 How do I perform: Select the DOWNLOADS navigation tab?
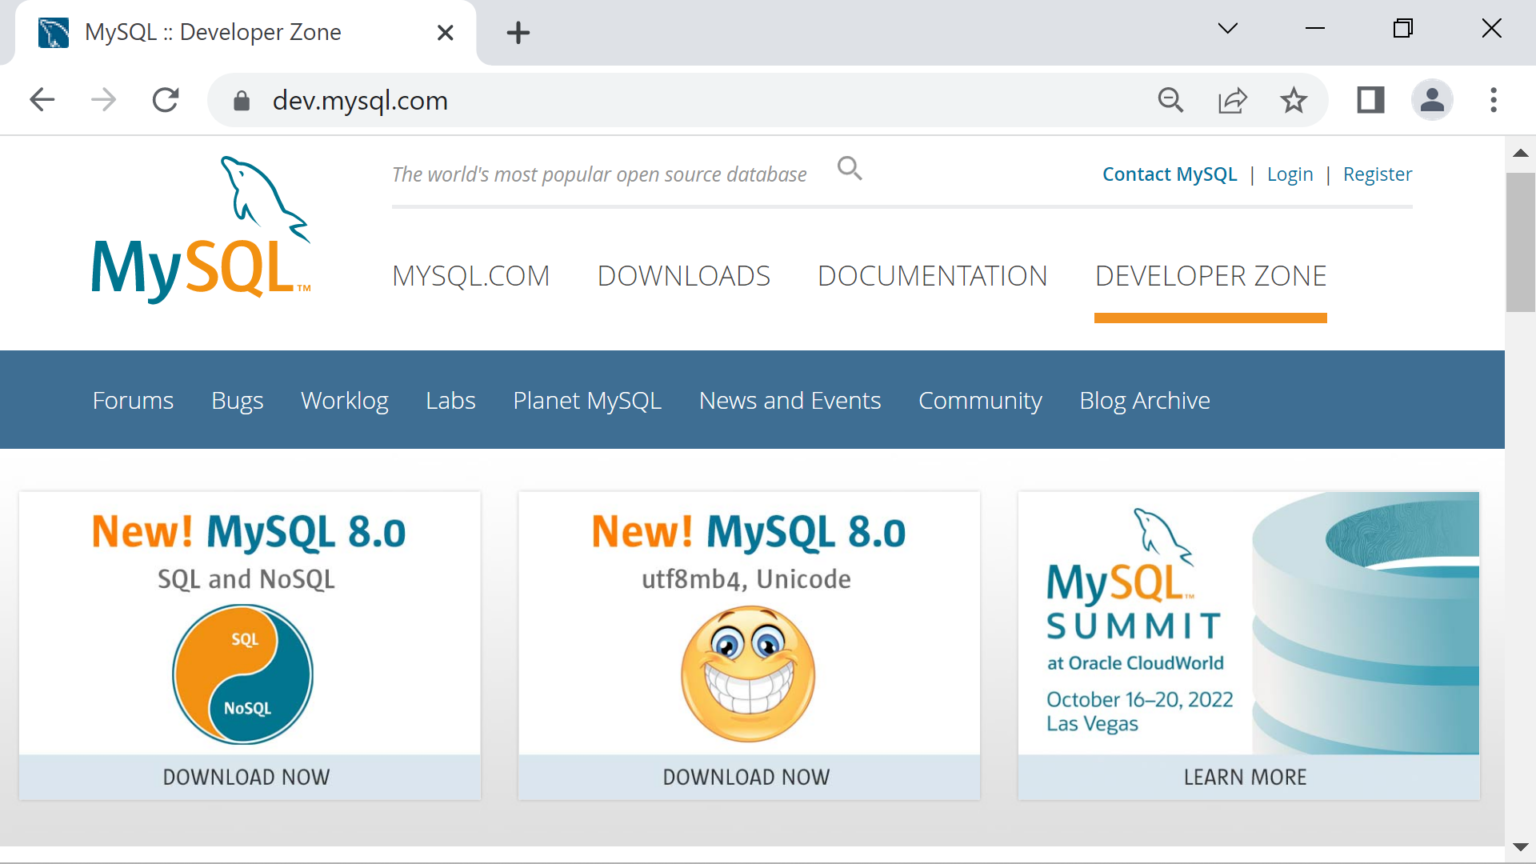pos(684,276)
